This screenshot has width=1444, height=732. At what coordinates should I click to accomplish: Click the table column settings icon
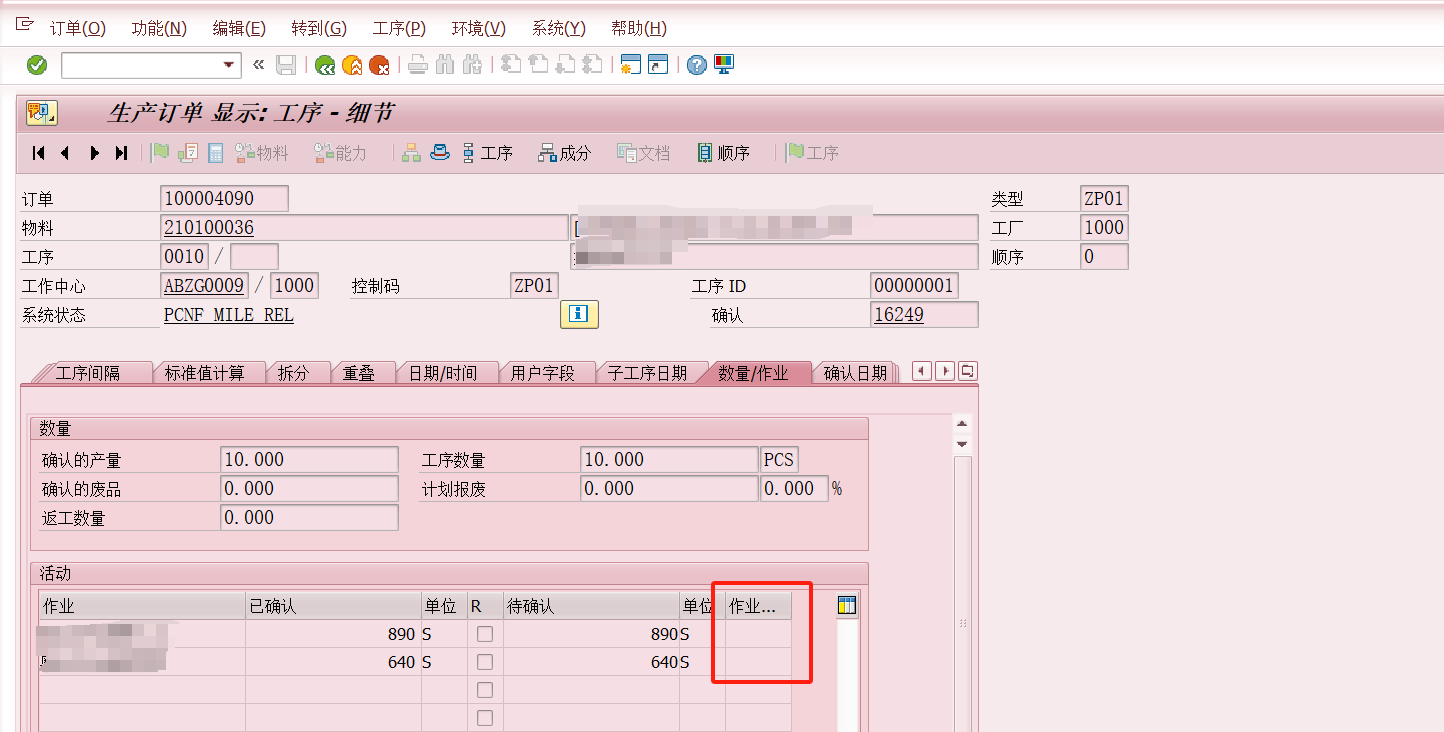847,605
